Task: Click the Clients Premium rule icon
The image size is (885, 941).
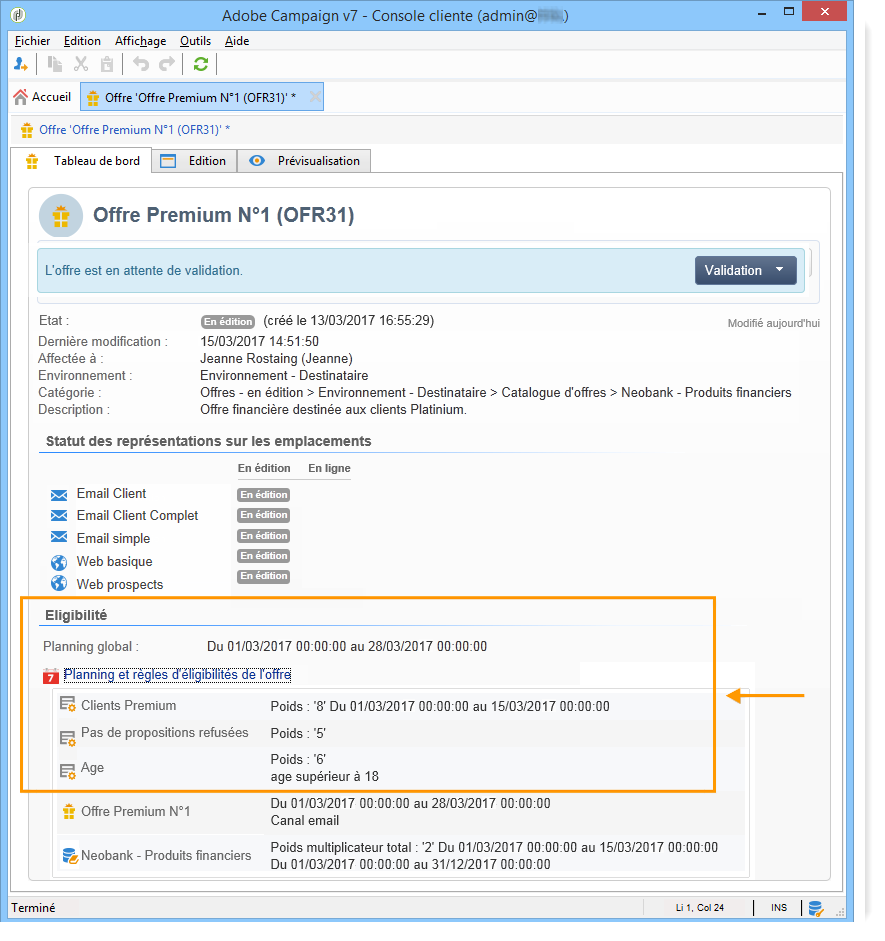Action: [67, 705]
